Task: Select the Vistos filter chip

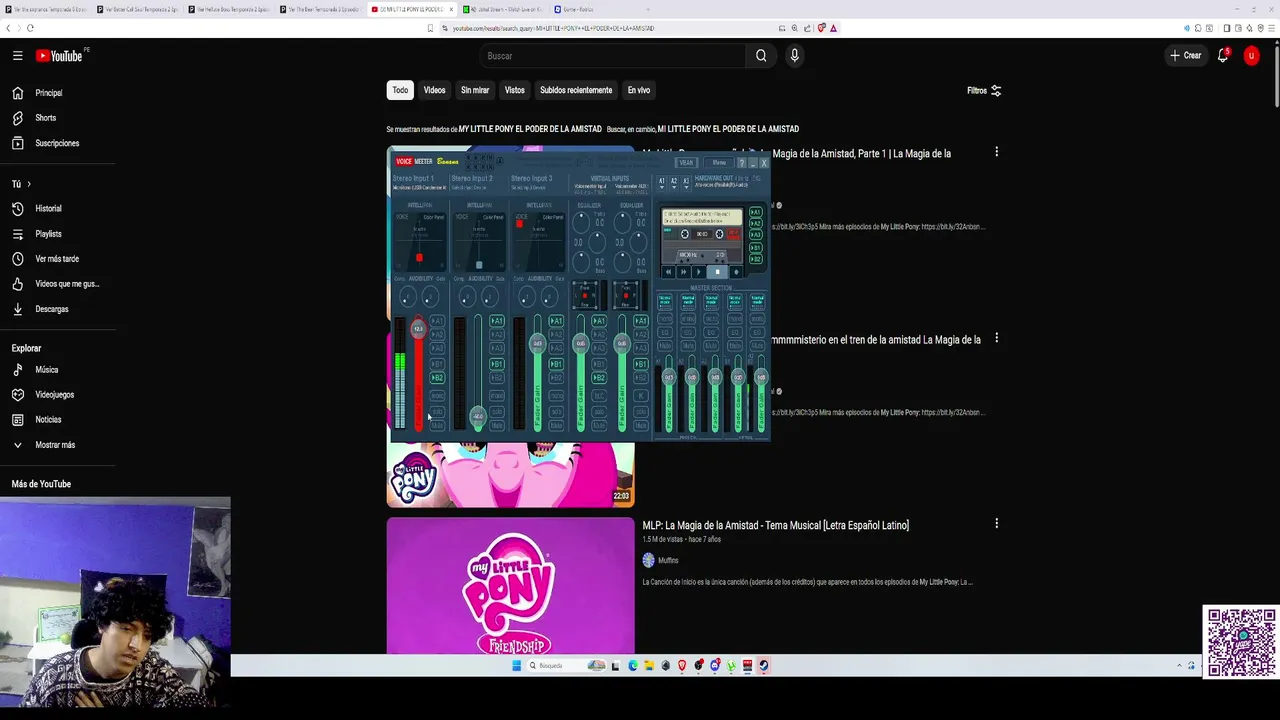Action: (514, 90)
